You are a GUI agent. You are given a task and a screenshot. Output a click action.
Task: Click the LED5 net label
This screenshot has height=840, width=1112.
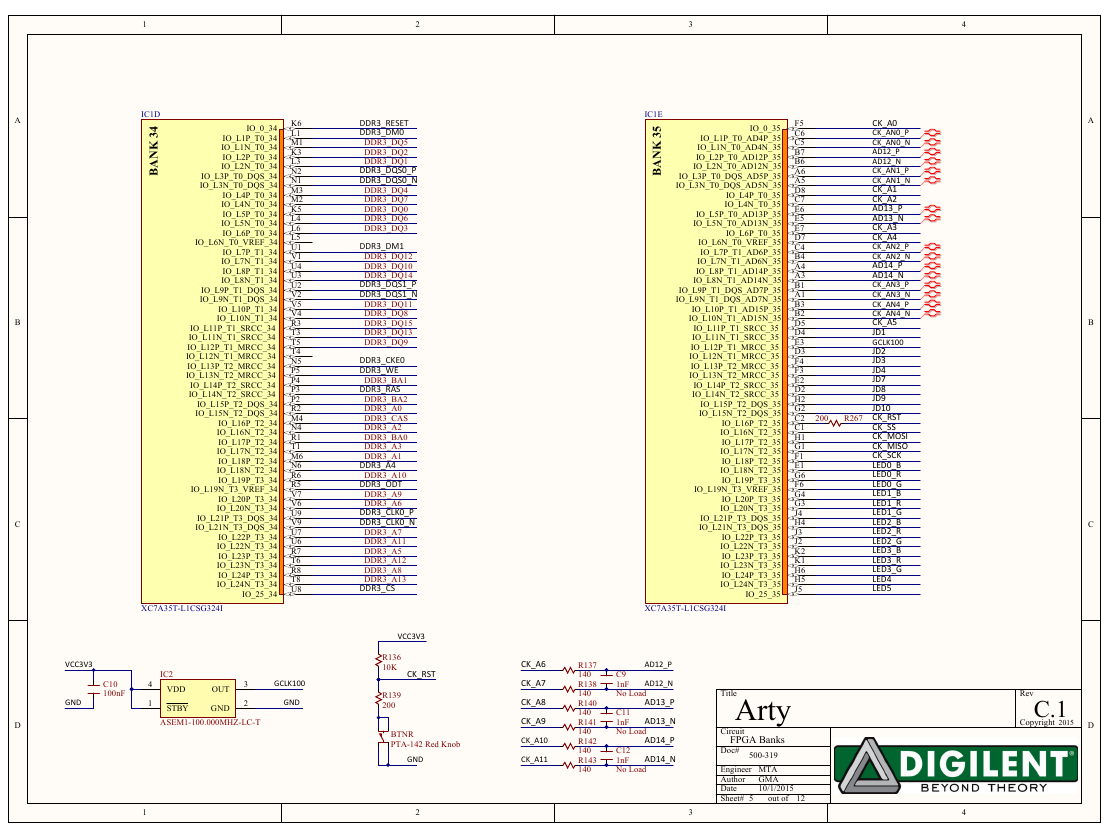882,589
